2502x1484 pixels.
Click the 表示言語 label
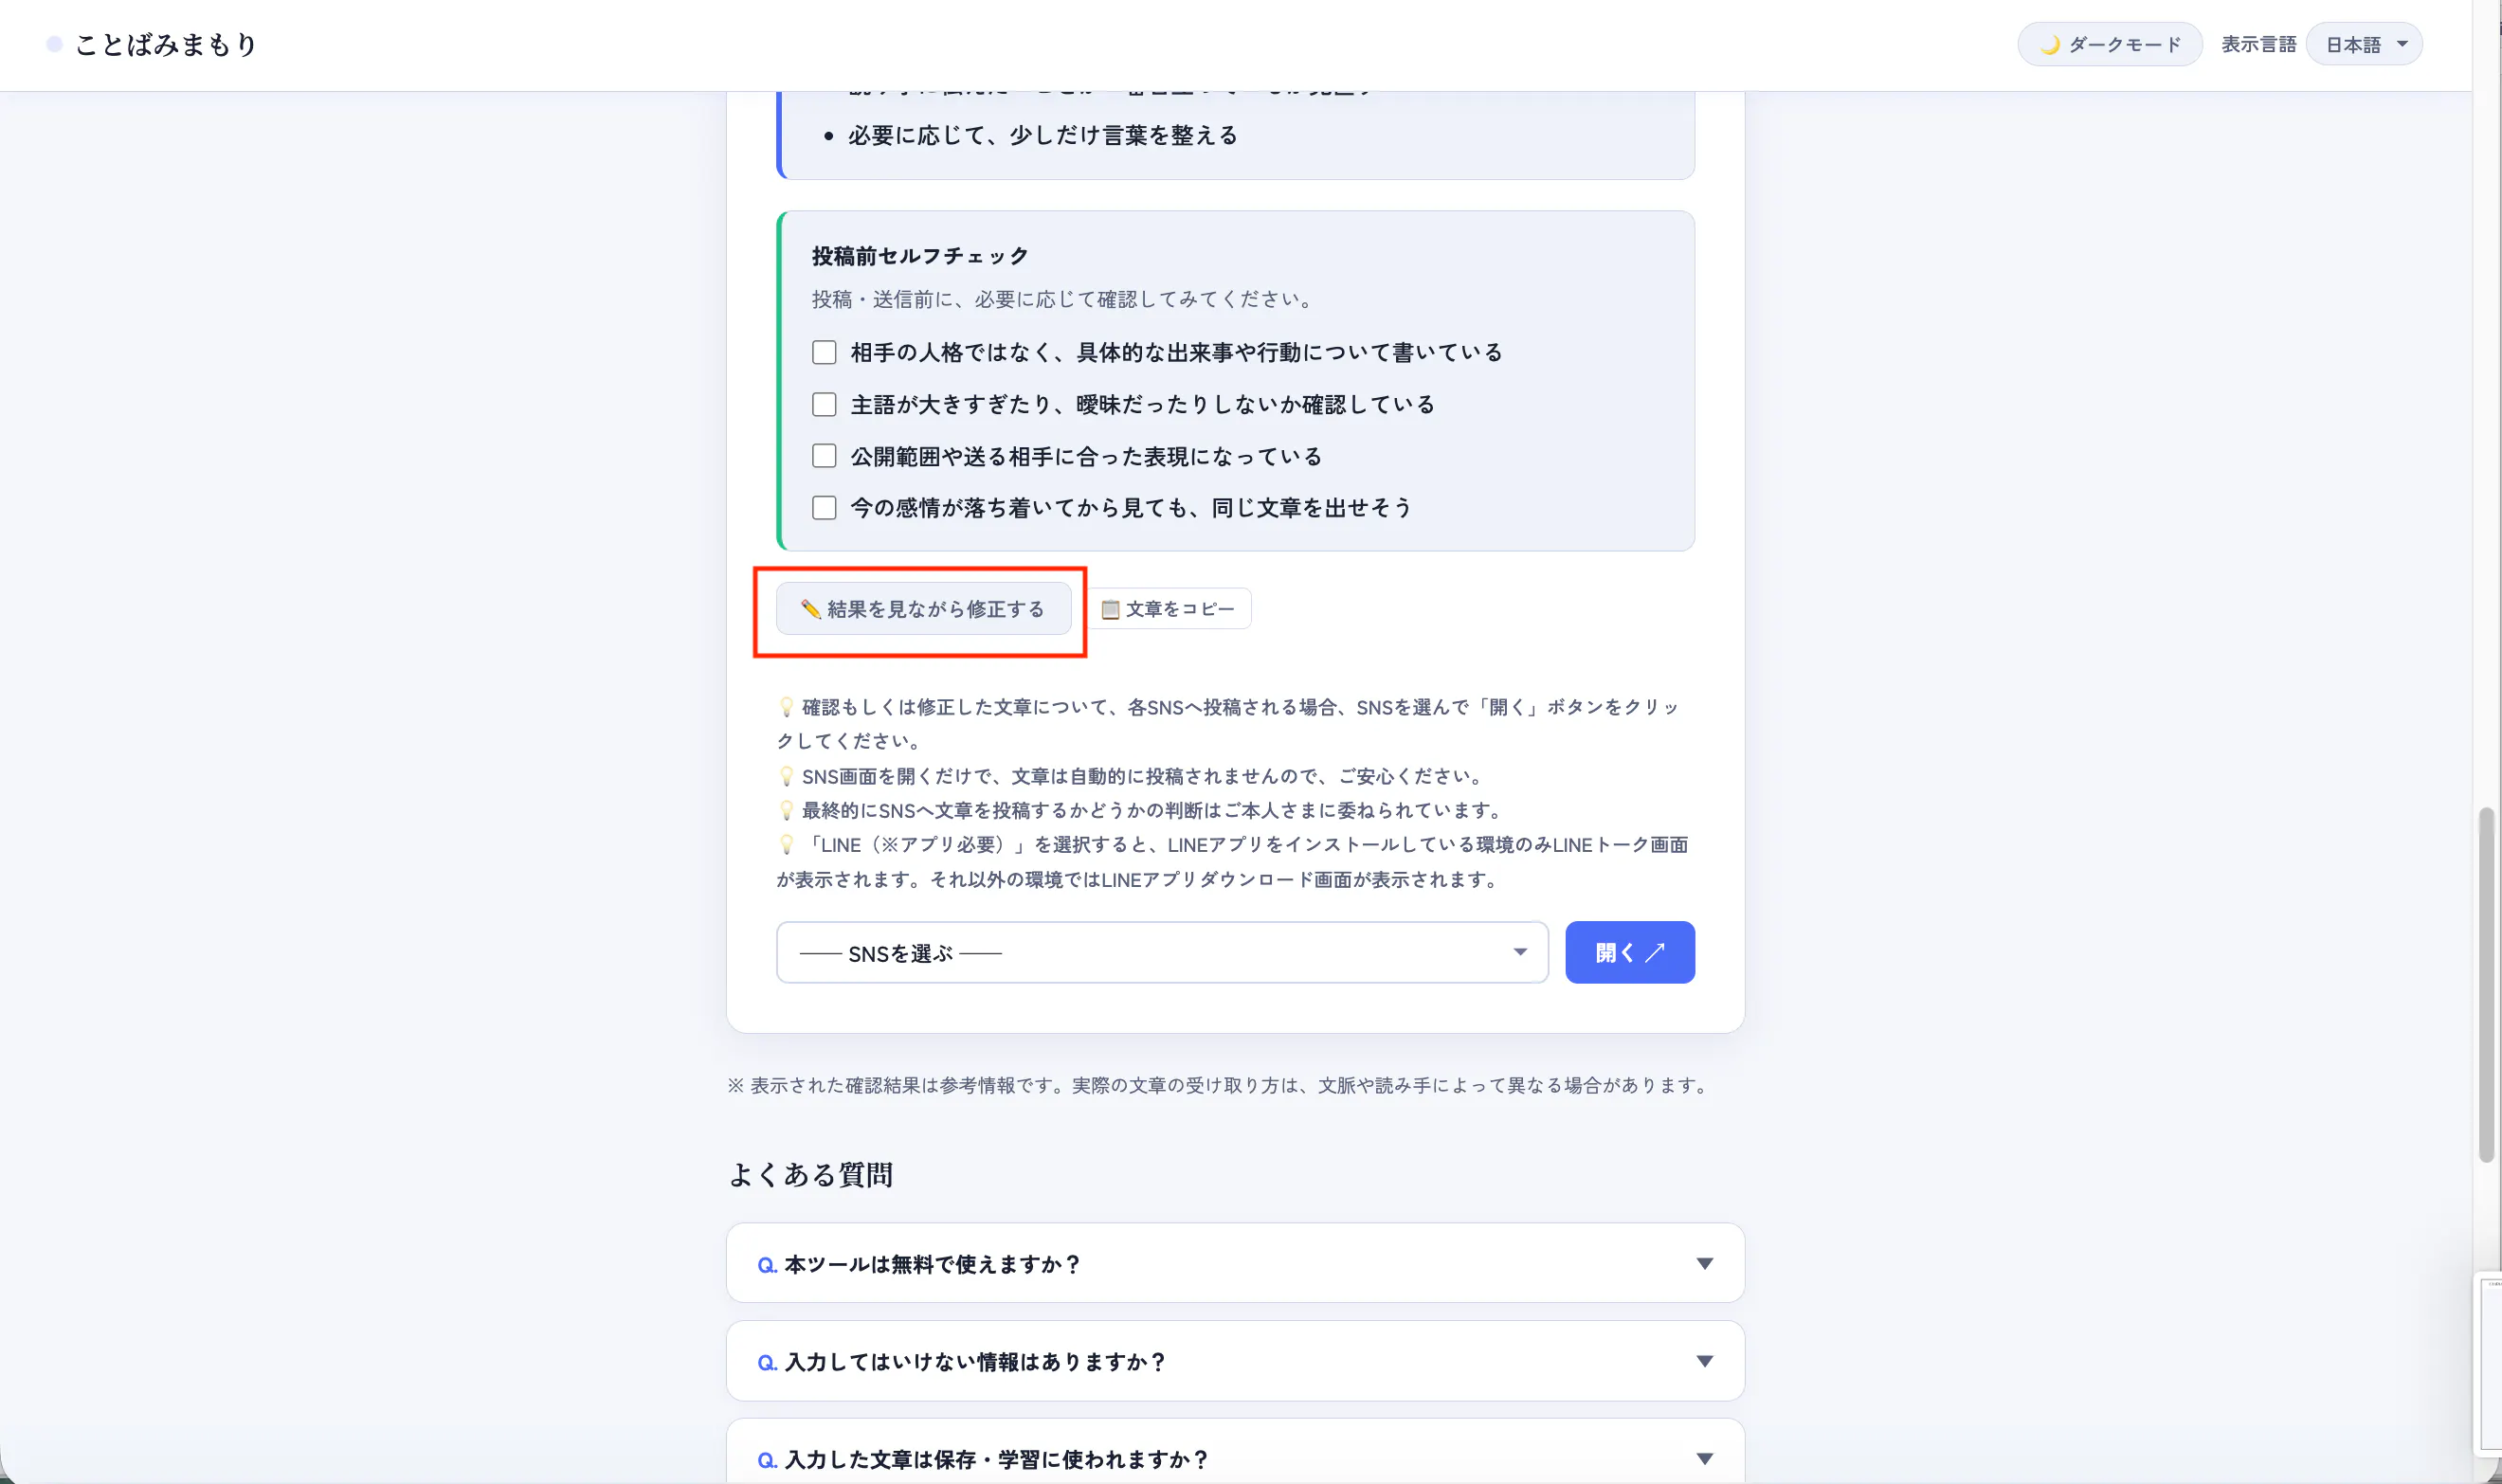[2258, 44]
